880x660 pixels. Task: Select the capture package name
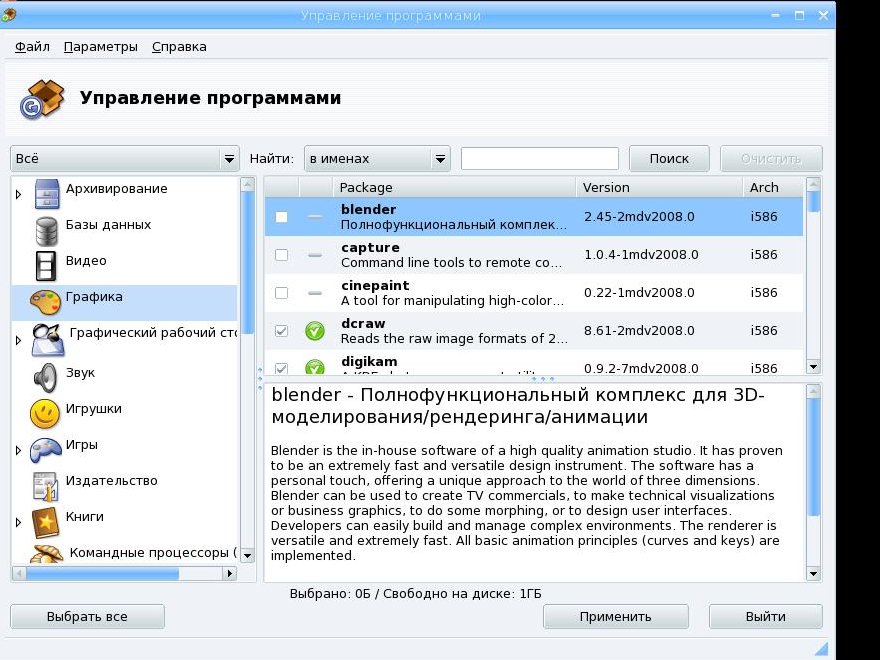click(x=370, y=248)
